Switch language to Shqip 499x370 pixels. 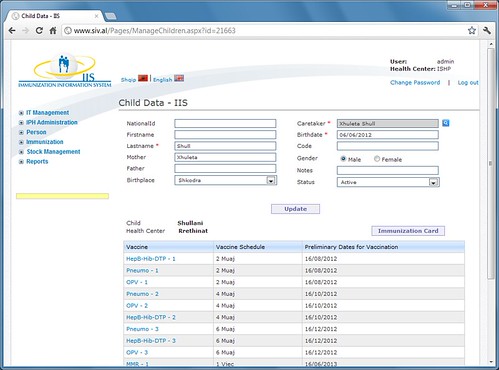point(128,80)
